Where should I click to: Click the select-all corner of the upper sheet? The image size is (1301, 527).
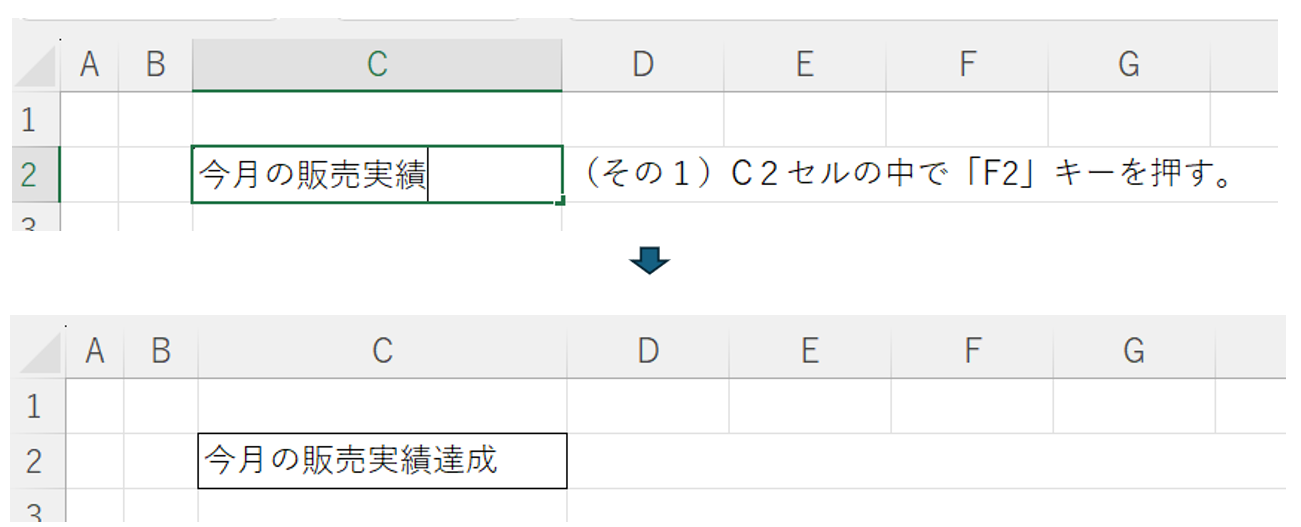click(37, 66)
